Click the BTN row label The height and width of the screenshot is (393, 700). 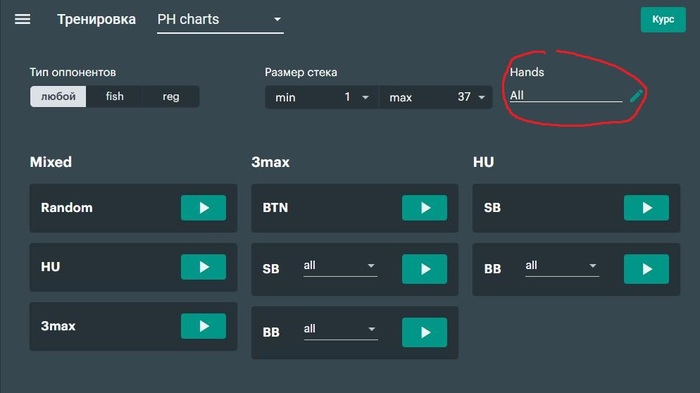(x=275, y=208)
